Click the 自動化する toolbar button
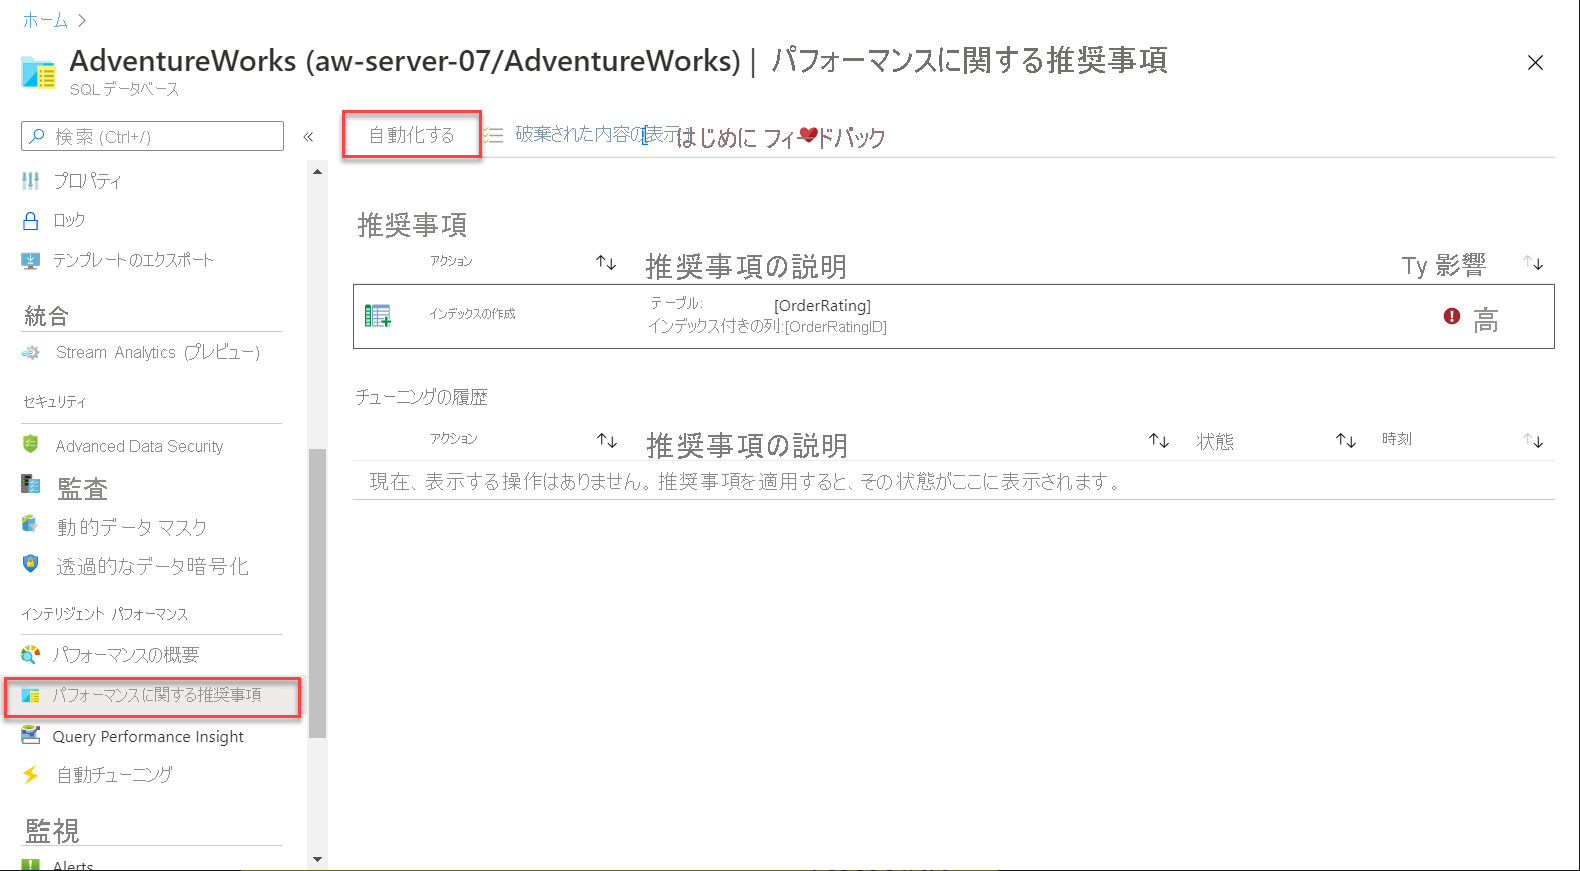 point(412,135)
